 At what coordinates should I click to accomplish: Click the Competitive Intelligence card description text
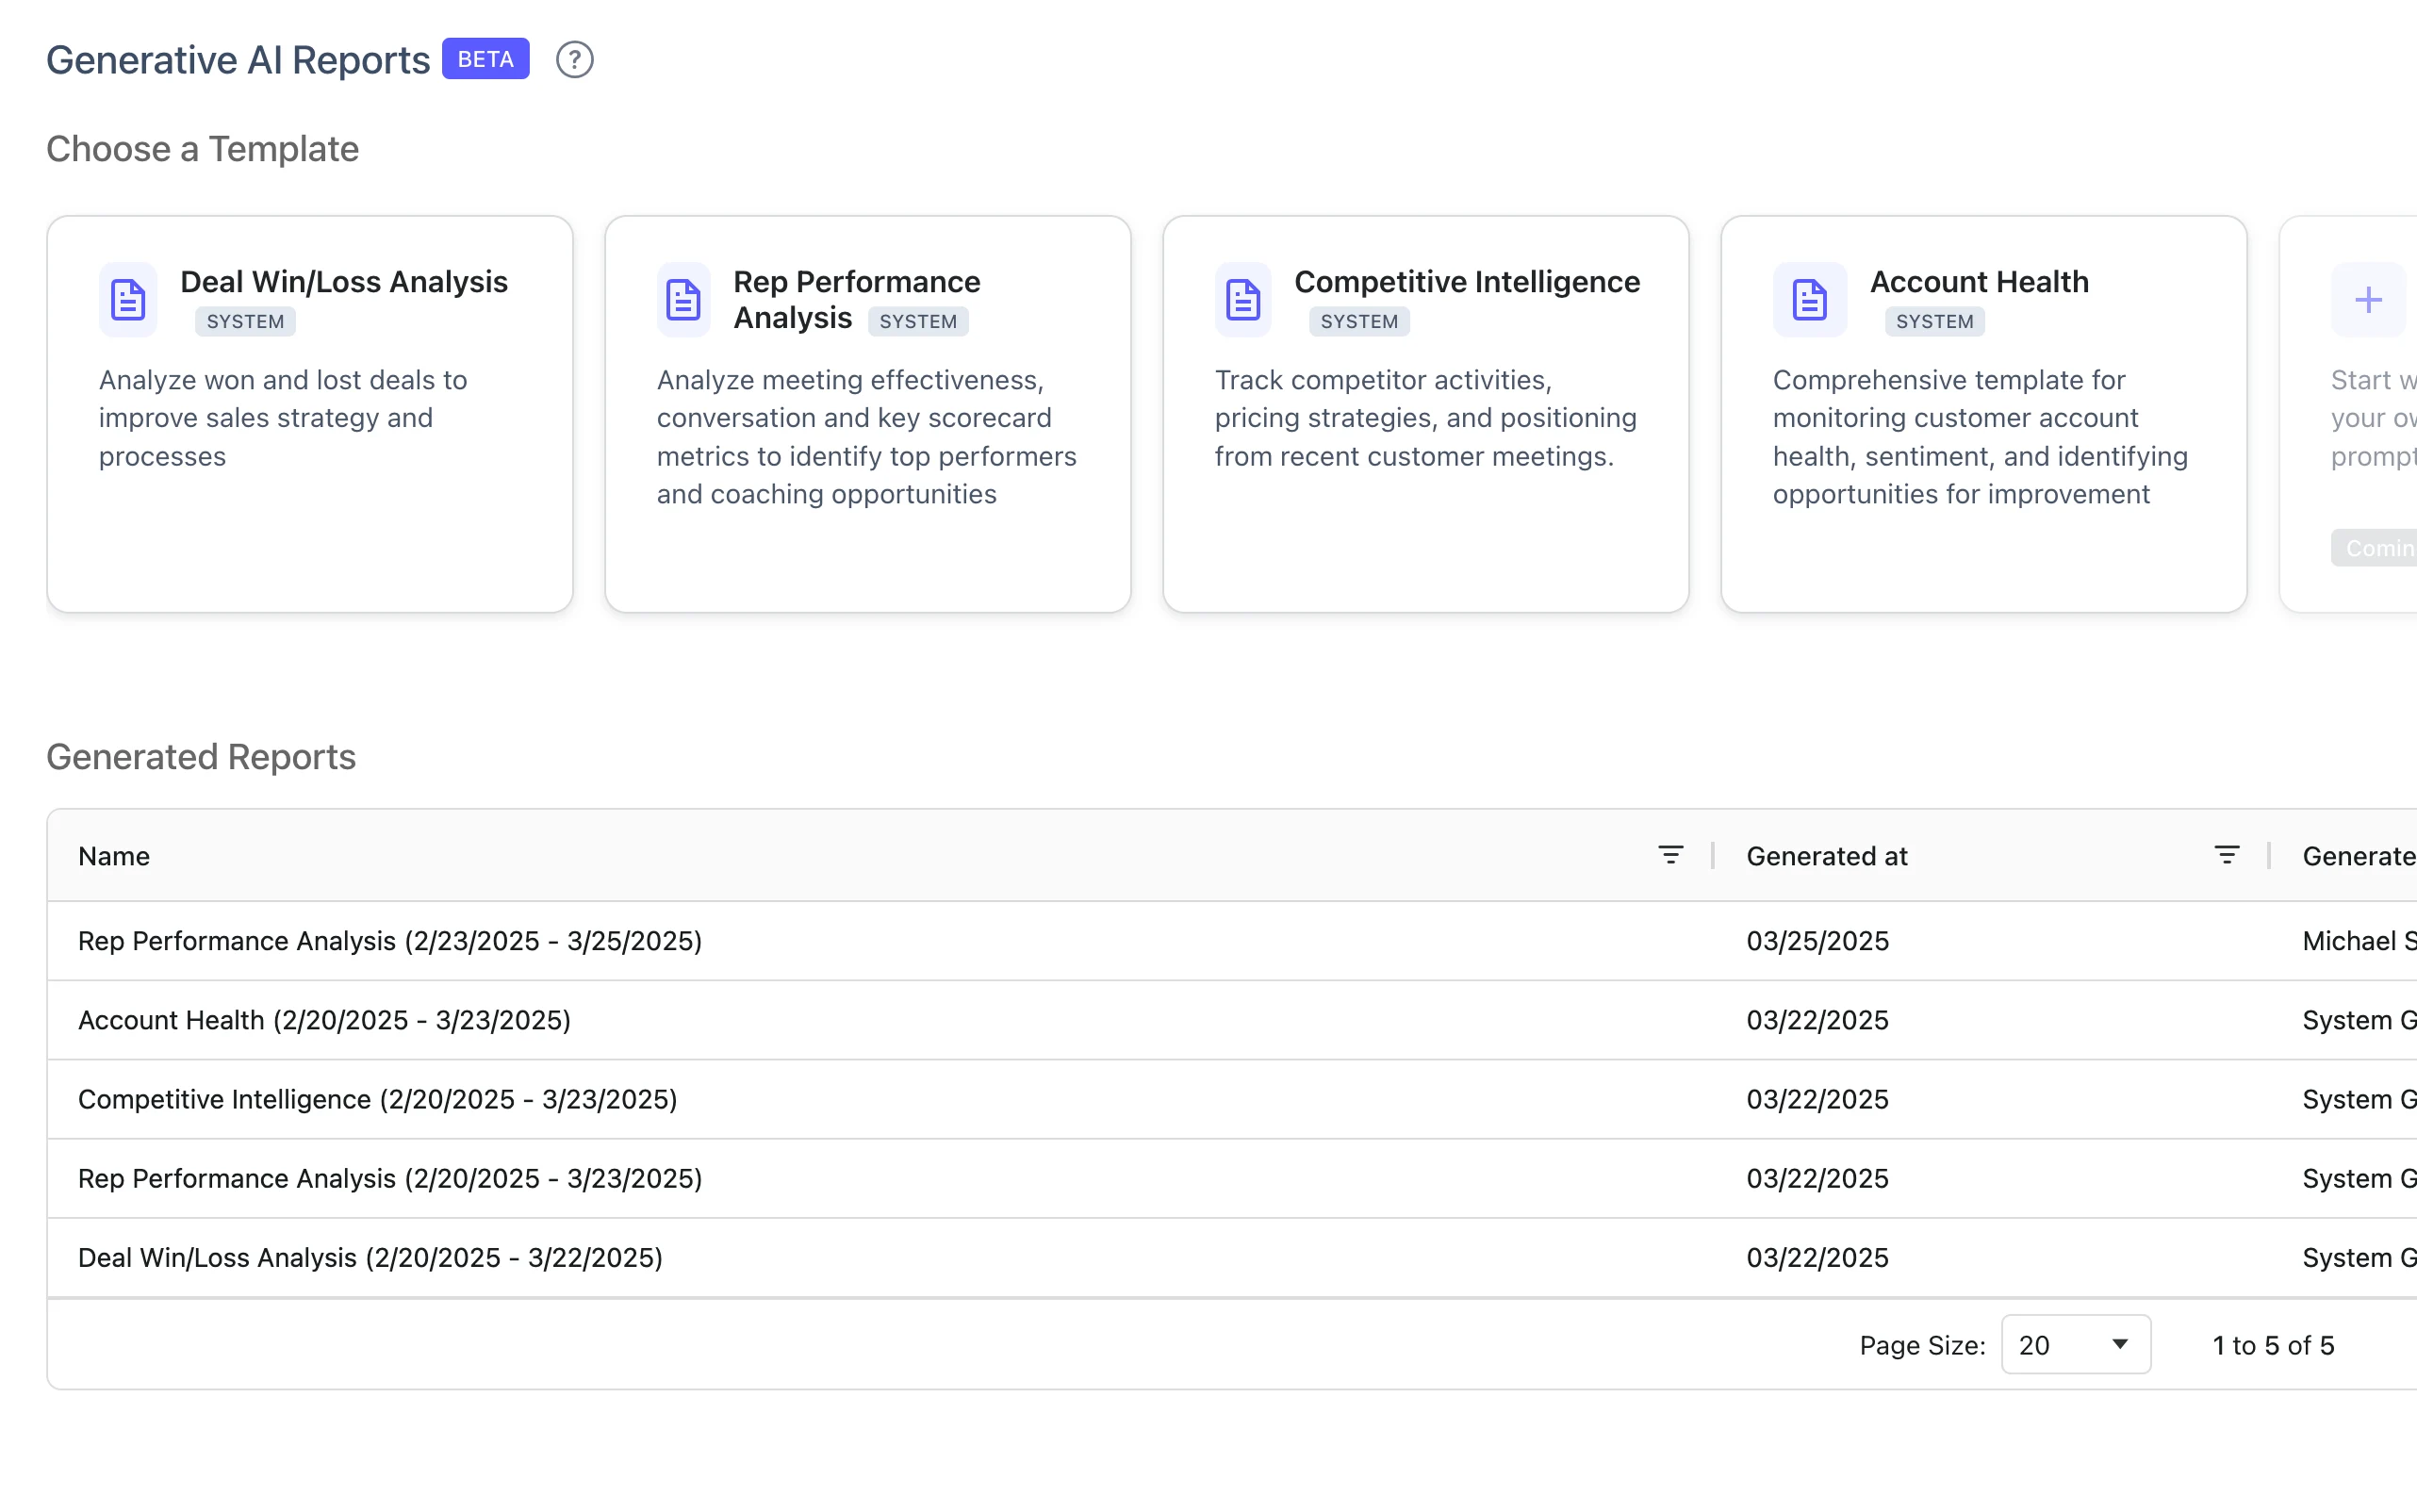point(1426,418)
